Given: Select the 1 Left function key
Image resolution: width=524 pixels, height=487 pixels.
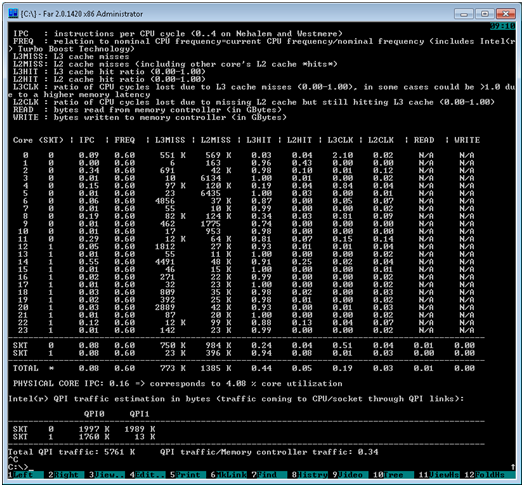Looking at the screenshot, I should 26,474.
